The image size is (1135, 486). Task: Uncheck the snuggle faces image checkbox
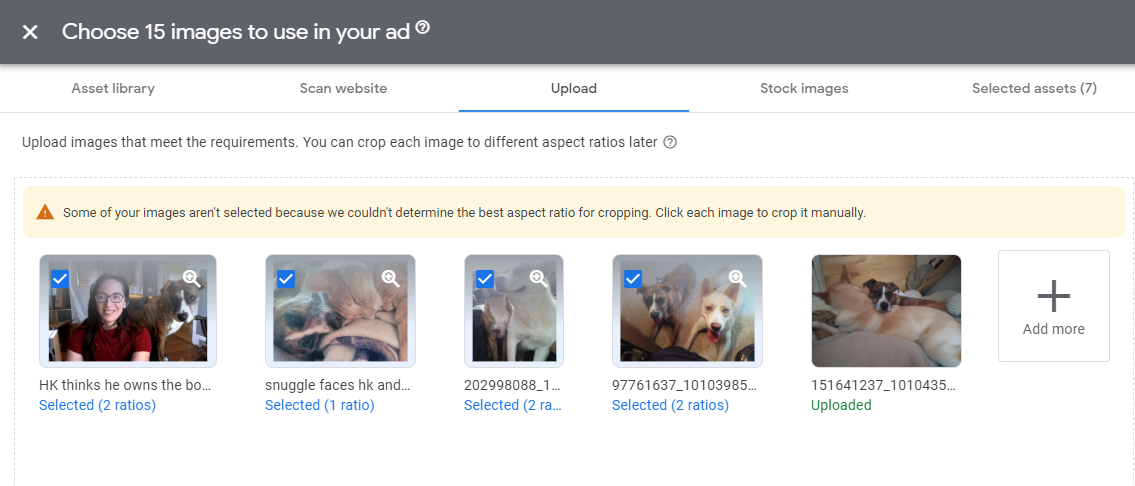[x=286, y=279]
